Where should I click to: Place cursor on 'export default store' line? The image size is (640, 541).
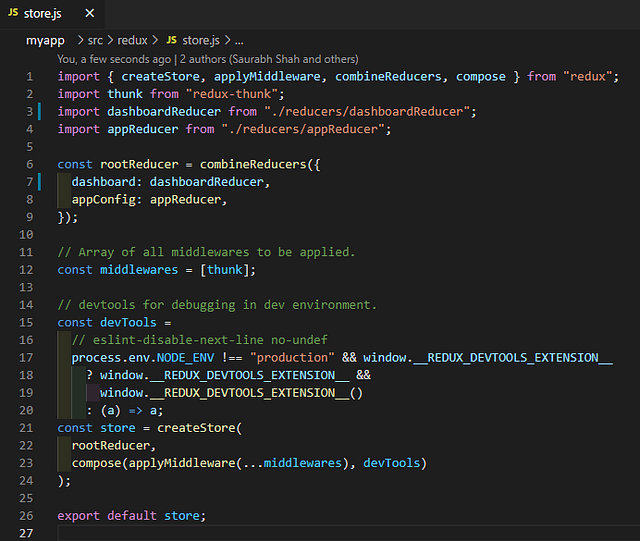pyautogui.click(x=131, y=515)
